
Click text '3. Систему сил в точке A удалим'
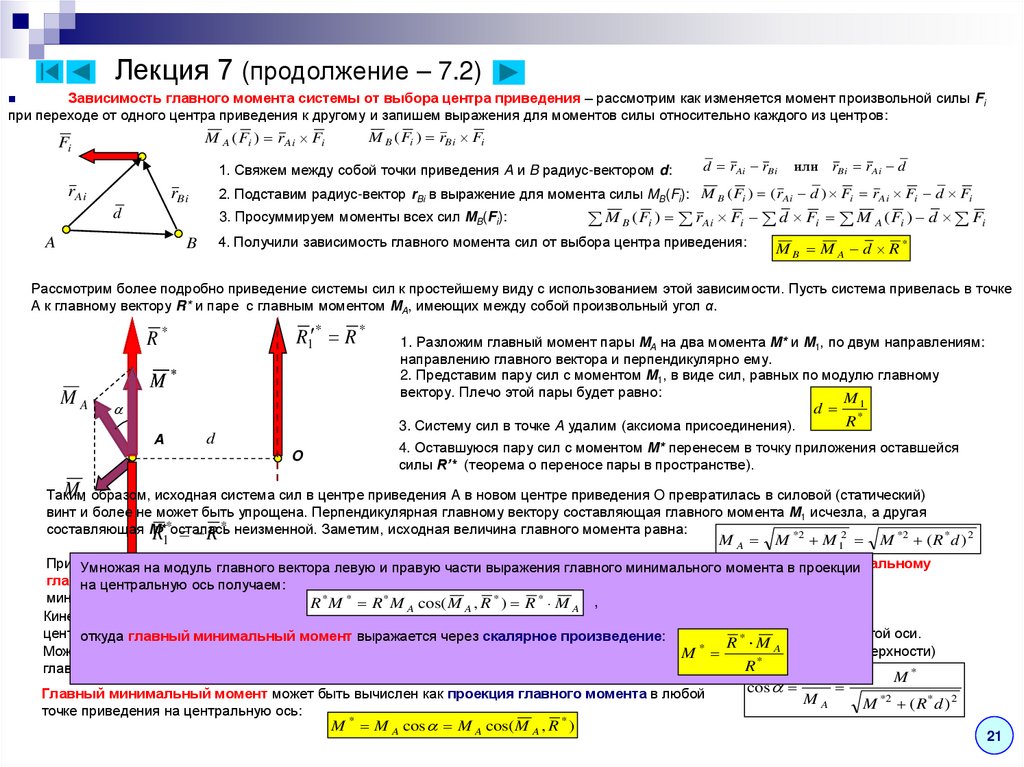[x=597, y=426]
